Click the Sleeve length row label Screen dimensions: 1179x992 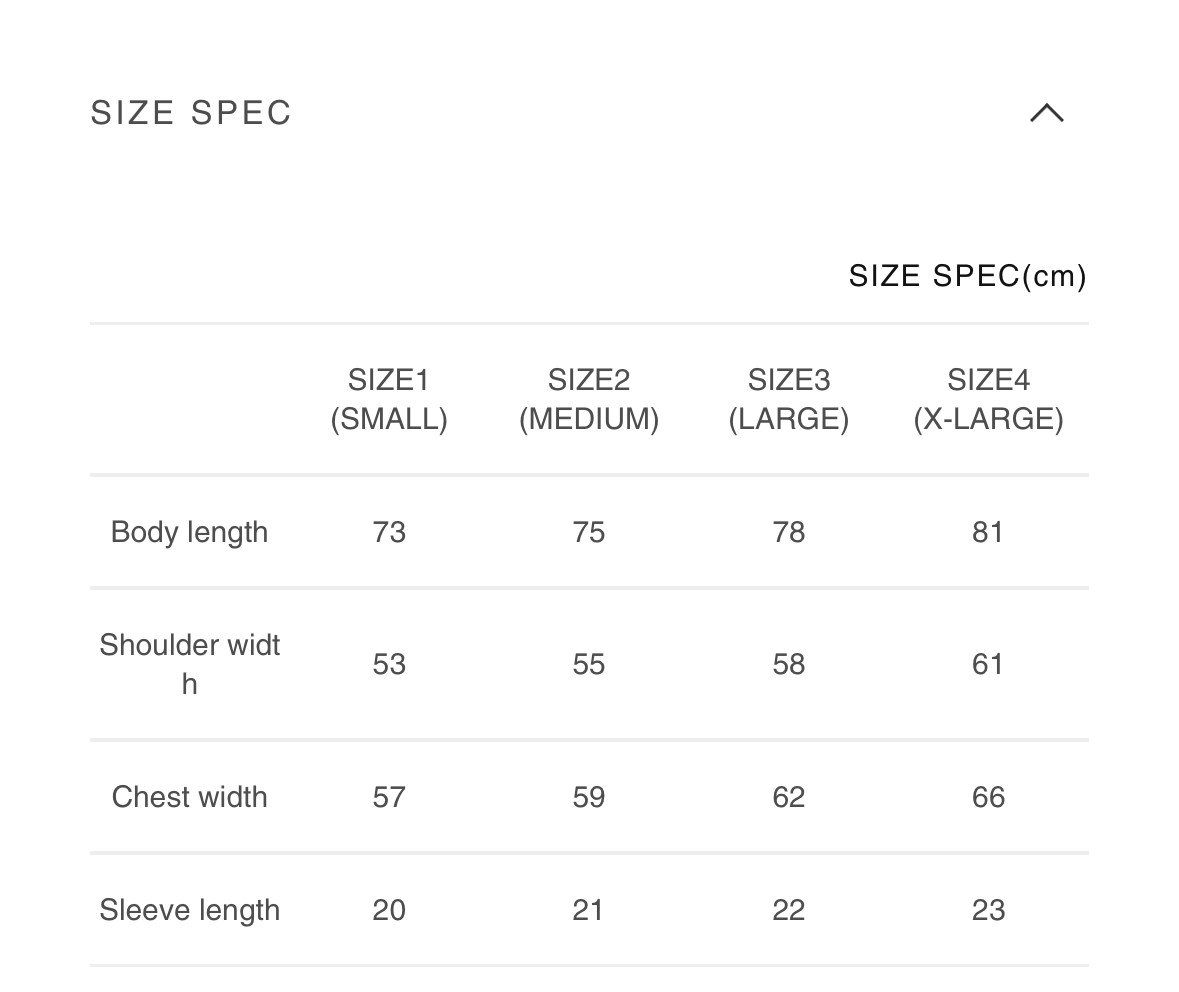(x=190, y=910)
